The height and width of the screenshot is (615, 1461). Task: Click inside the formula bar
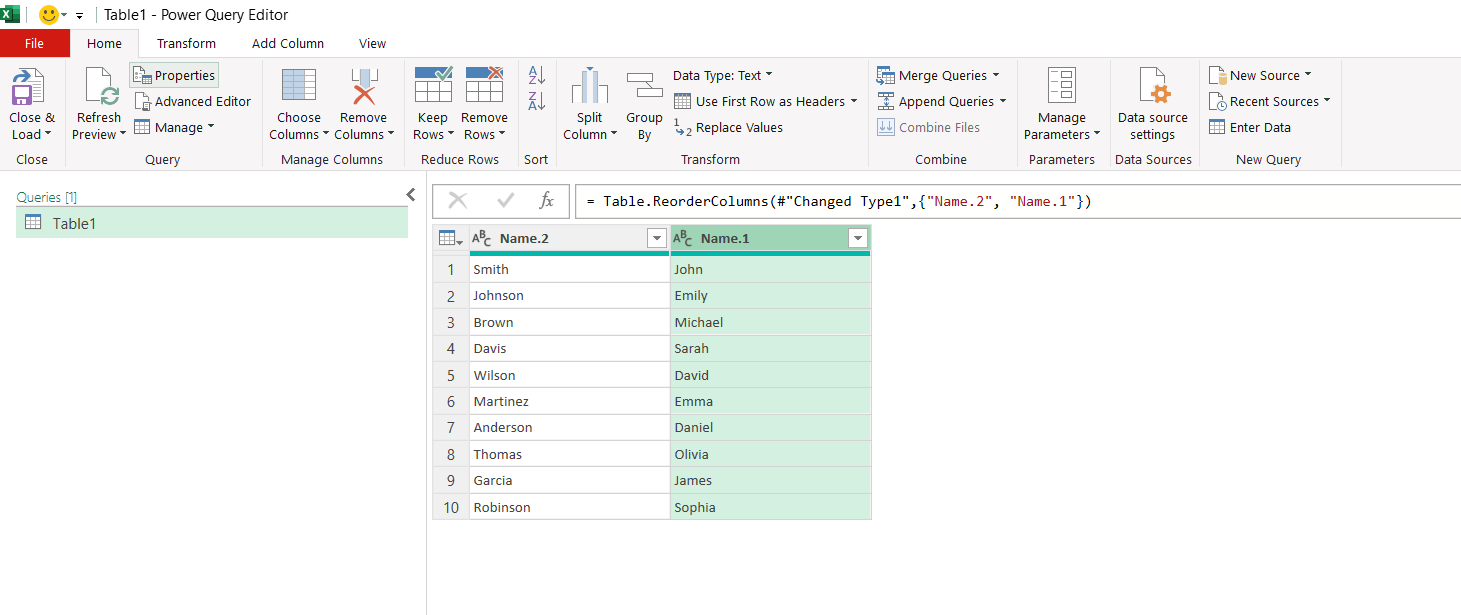tap(1018, 201)
